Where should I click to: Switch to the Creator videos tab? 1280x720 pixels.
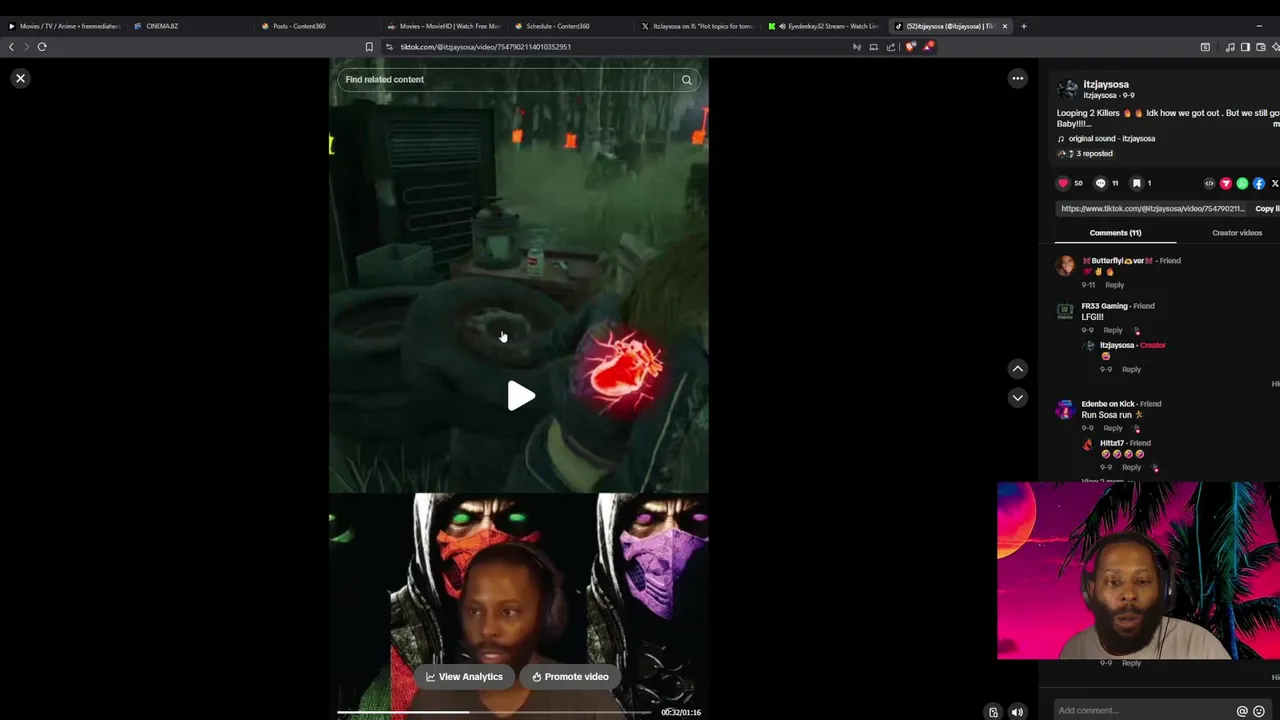(1237, 233)
